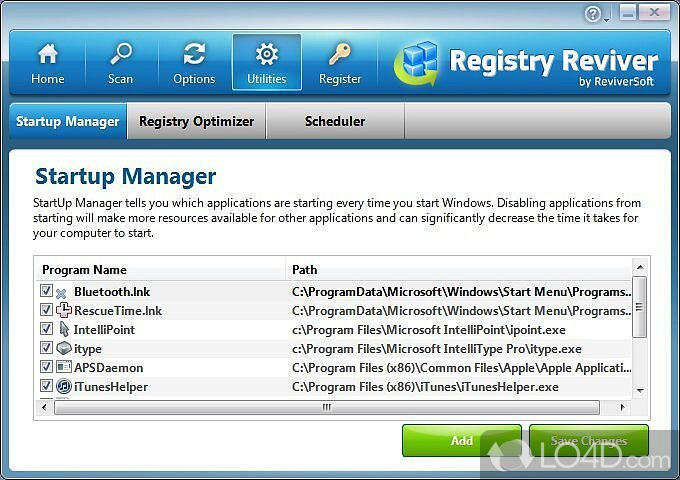This screenshot has height=480, width=680.
Task: Open the Register key section
Action: (340, 63)
